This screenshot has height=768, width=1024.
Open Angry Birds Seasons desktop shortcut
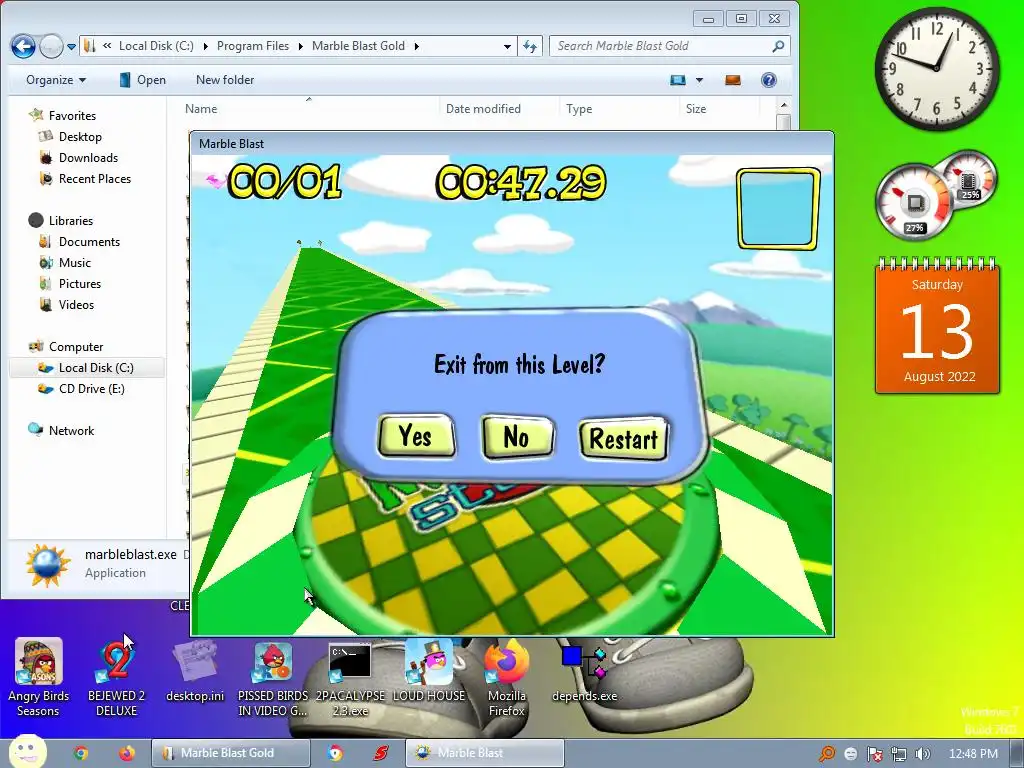point(39,677)
